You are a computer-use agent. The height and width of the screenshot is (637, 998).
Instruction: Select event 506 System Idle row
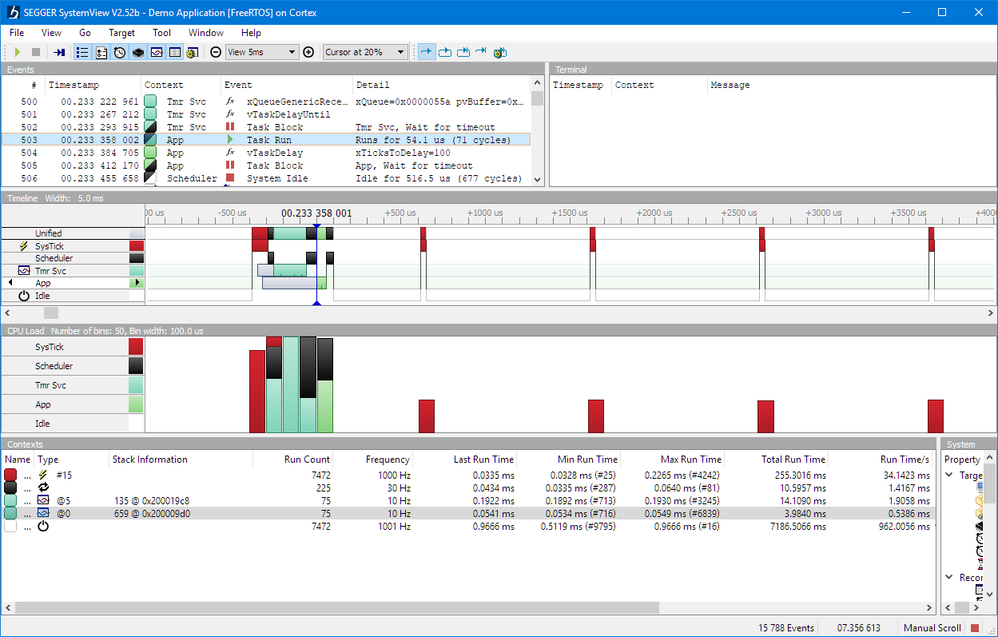pyautogui.click(x=266, y=179)
